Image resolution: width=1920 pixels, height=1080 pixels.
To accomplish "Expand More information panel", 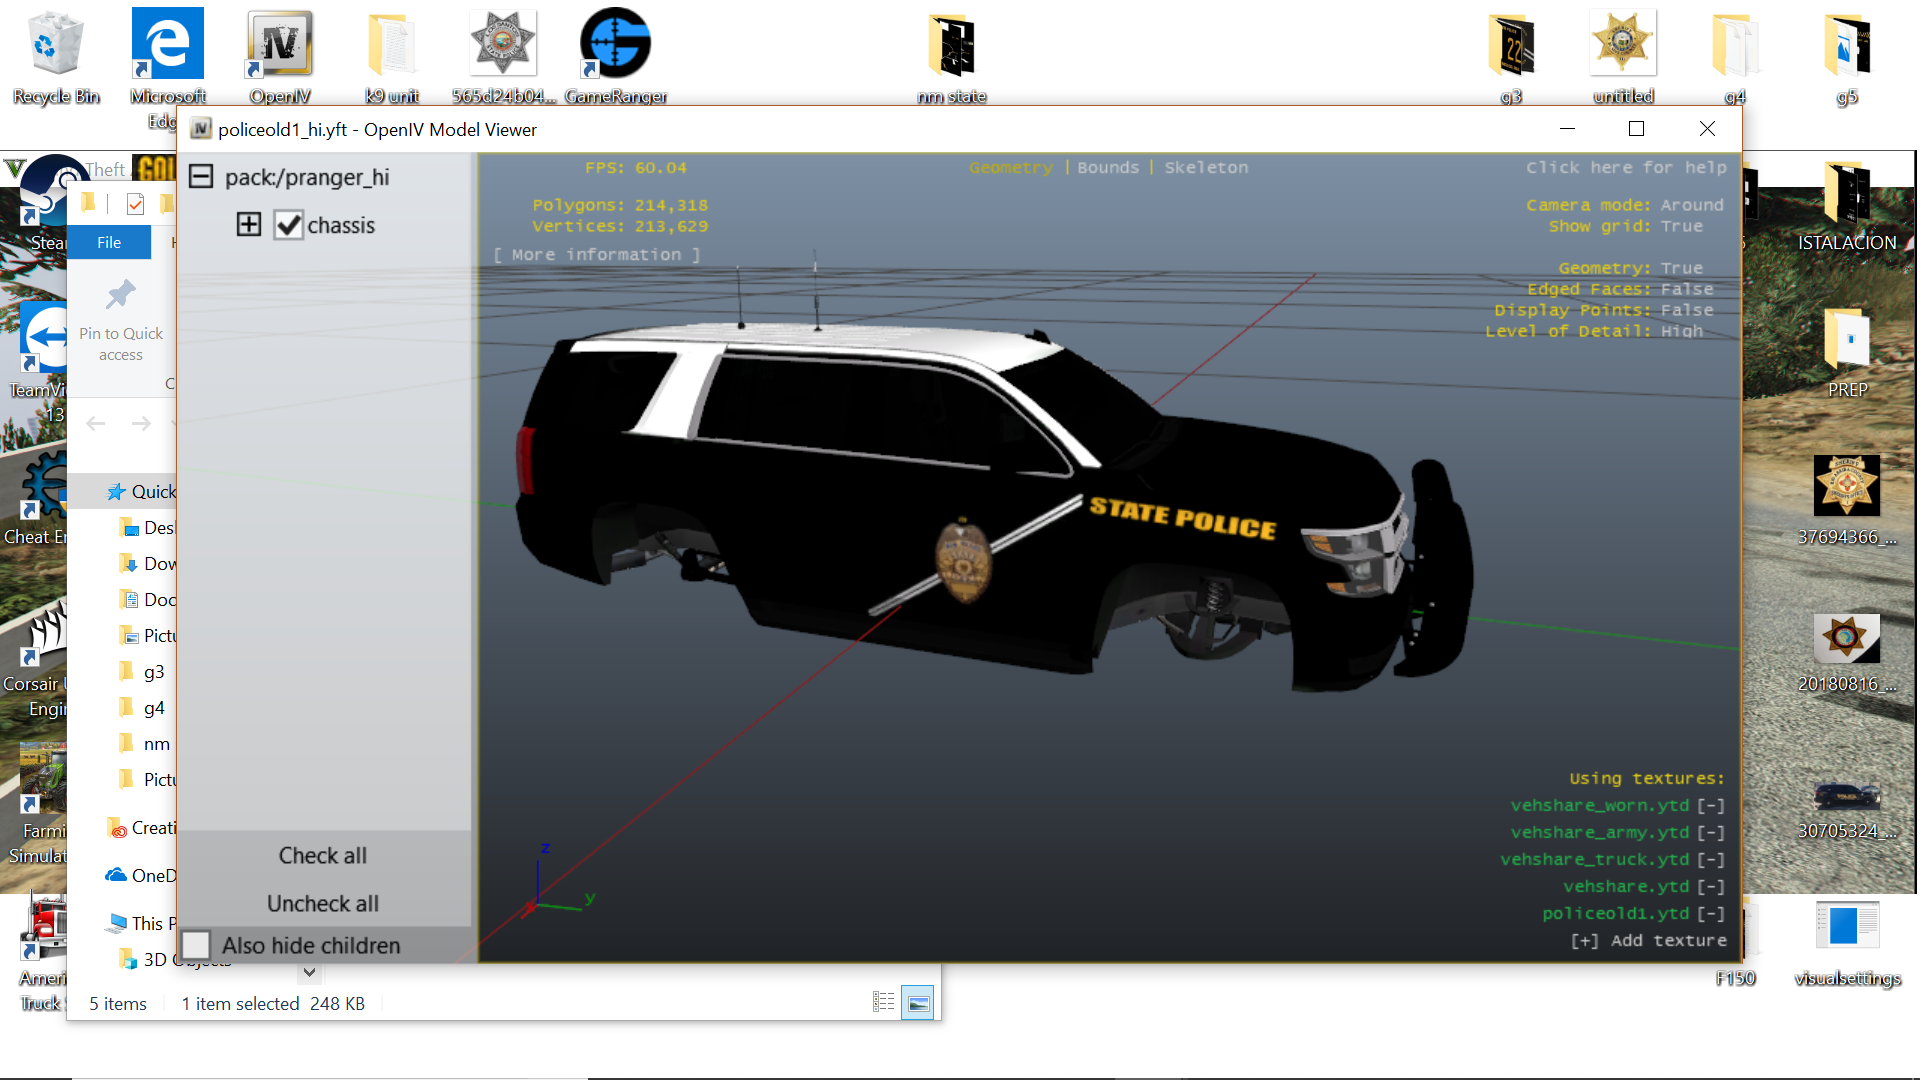I will coord(596,255).
